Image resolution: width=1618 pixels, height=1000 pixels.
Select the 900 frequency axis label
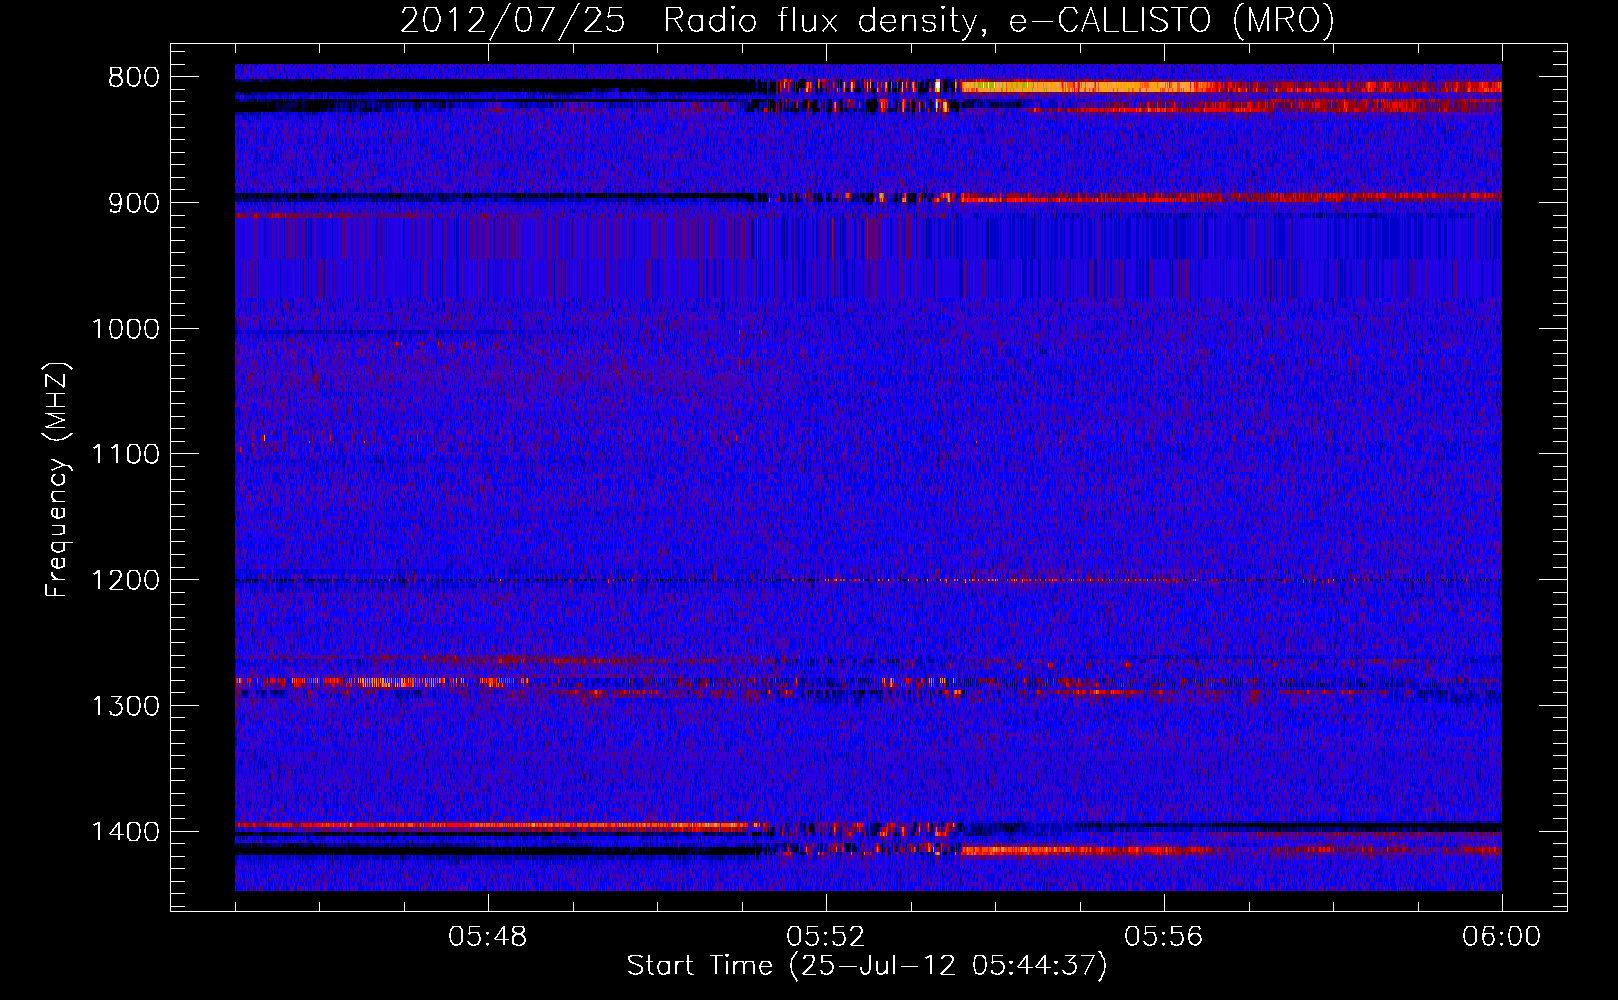click(x=134, y=203)
